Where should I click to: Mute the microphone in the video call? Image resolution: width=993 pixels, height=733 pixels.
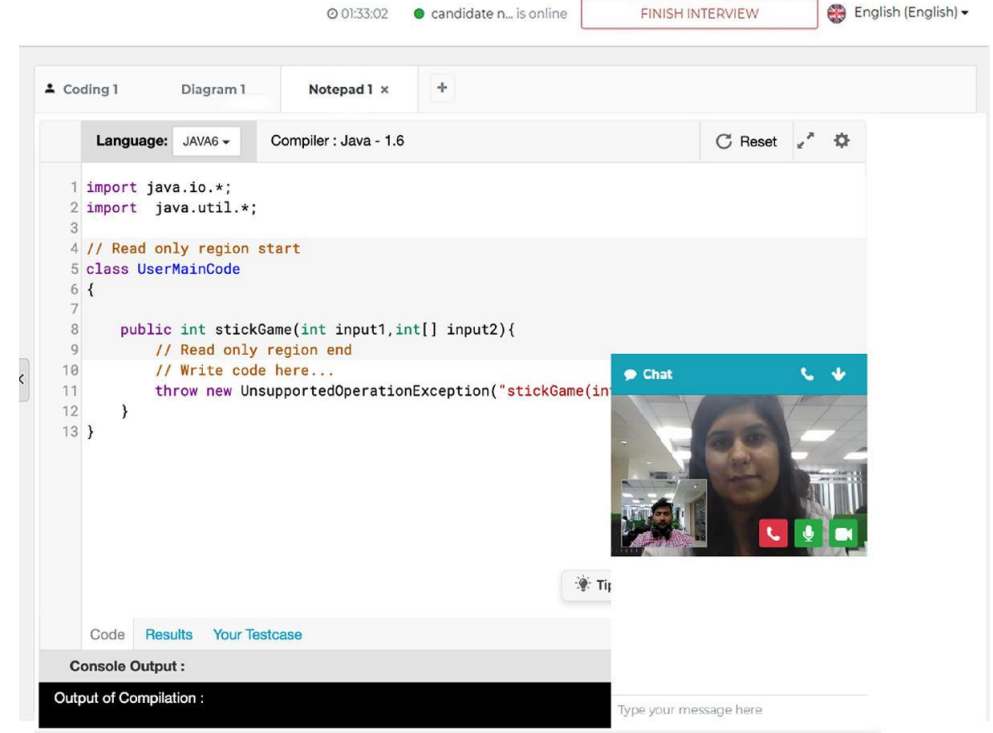click(806, 533)
